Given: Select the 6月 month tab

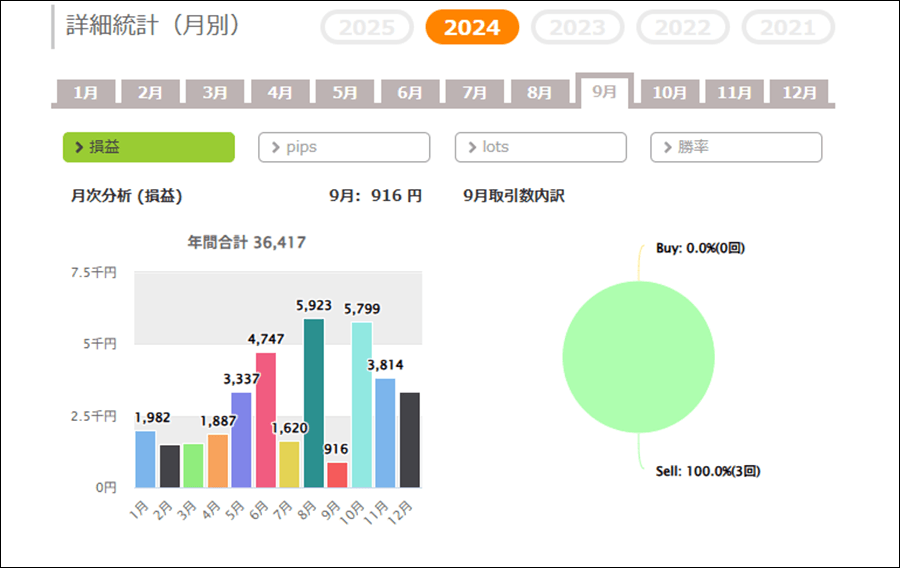Looking at the screenshot, I should point(410,93).
